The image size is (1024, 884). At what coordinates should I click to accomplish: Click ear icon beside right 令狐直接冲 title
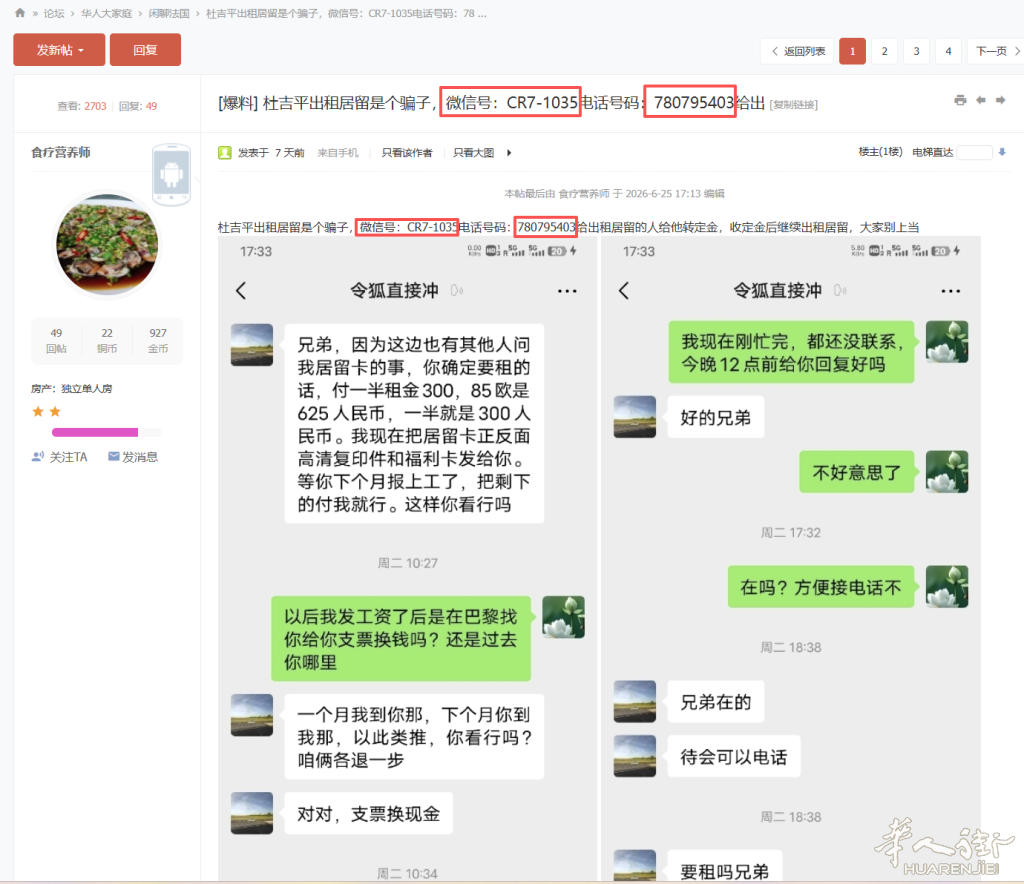coord(840,291)
